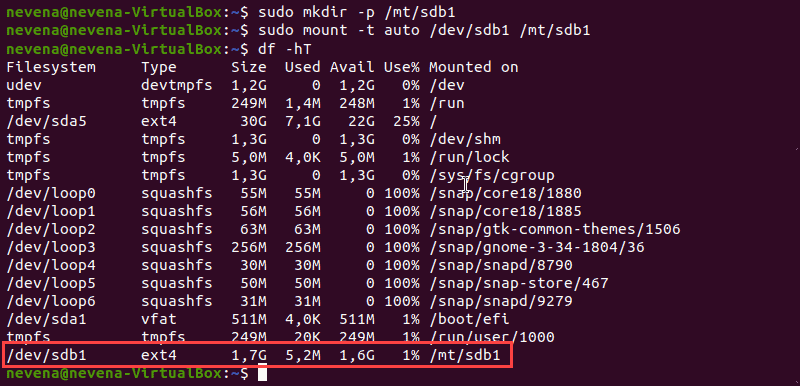Click the '/dev/loop4' filesystem entry
800x386 pixels.
51,265
